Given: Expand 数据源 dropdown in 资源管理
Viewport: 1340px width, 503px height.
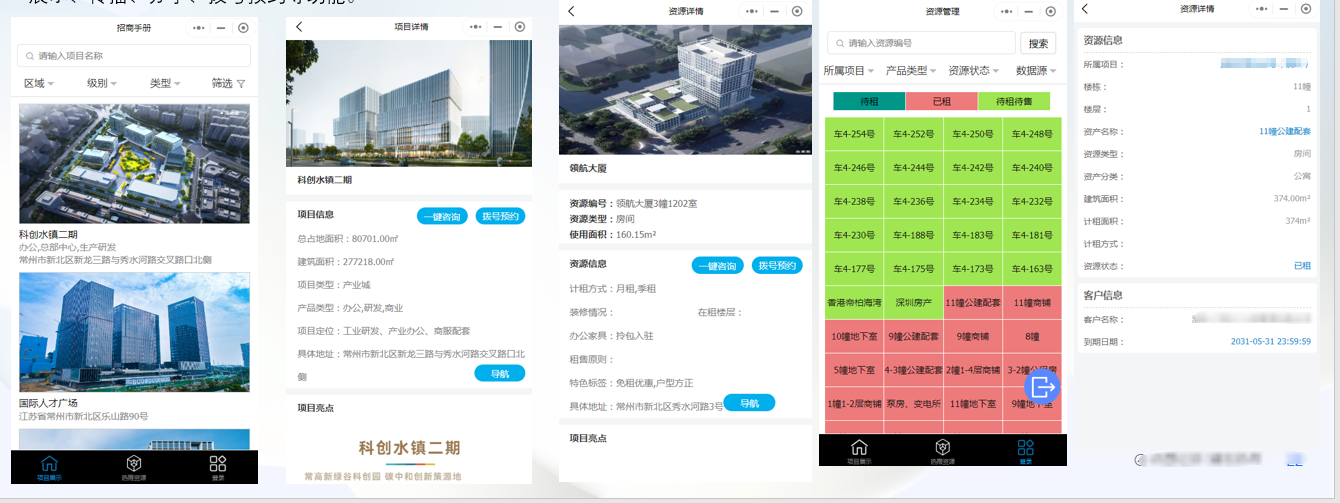Looking at the screenshot, I should 1036,71.
